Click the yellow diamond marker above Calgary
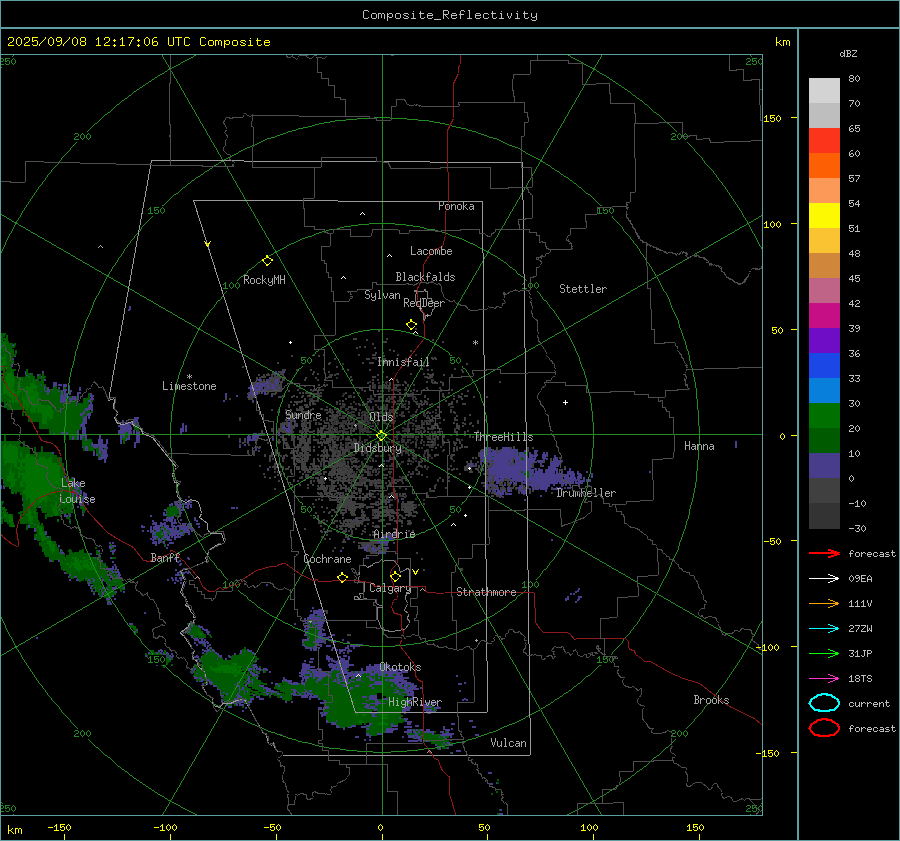 (395, 576)
